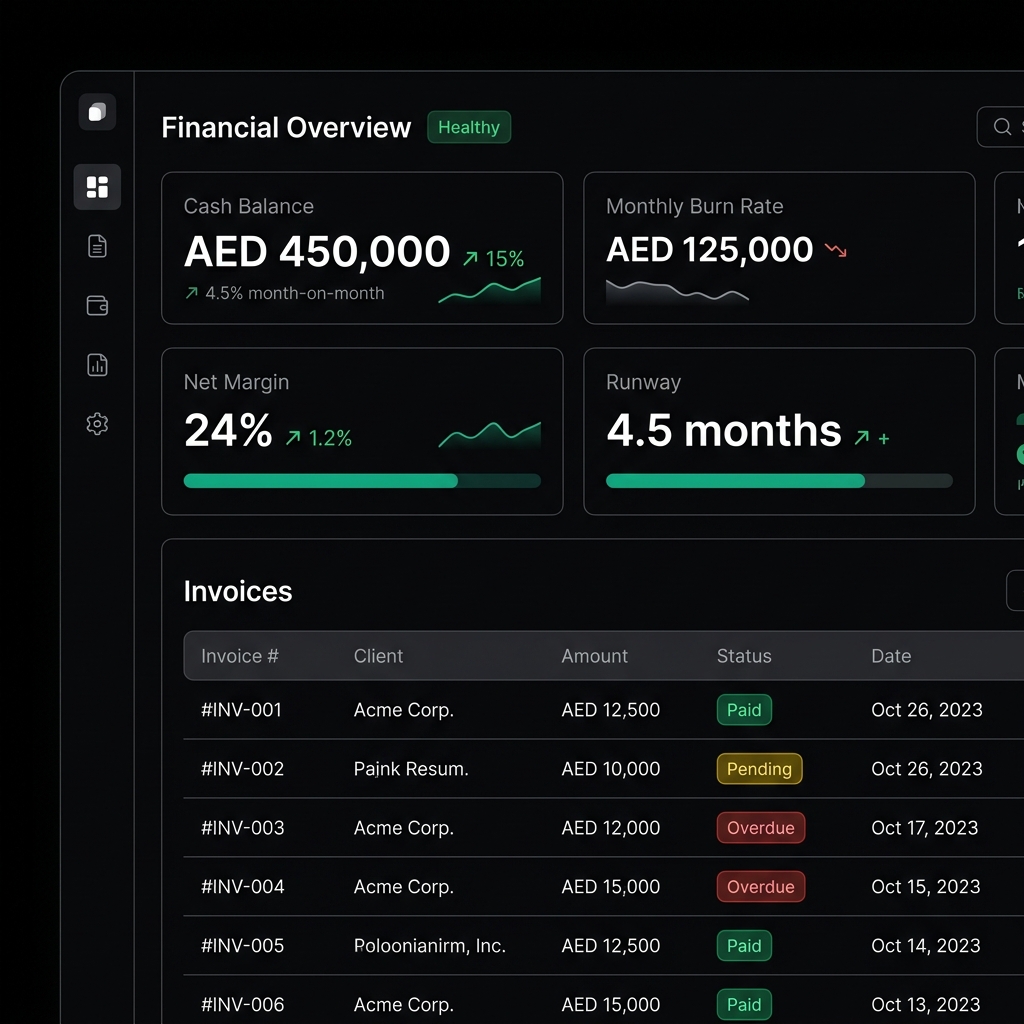Open invoice #INV-002
The image size is (1024, 1024).
point(243,769)
